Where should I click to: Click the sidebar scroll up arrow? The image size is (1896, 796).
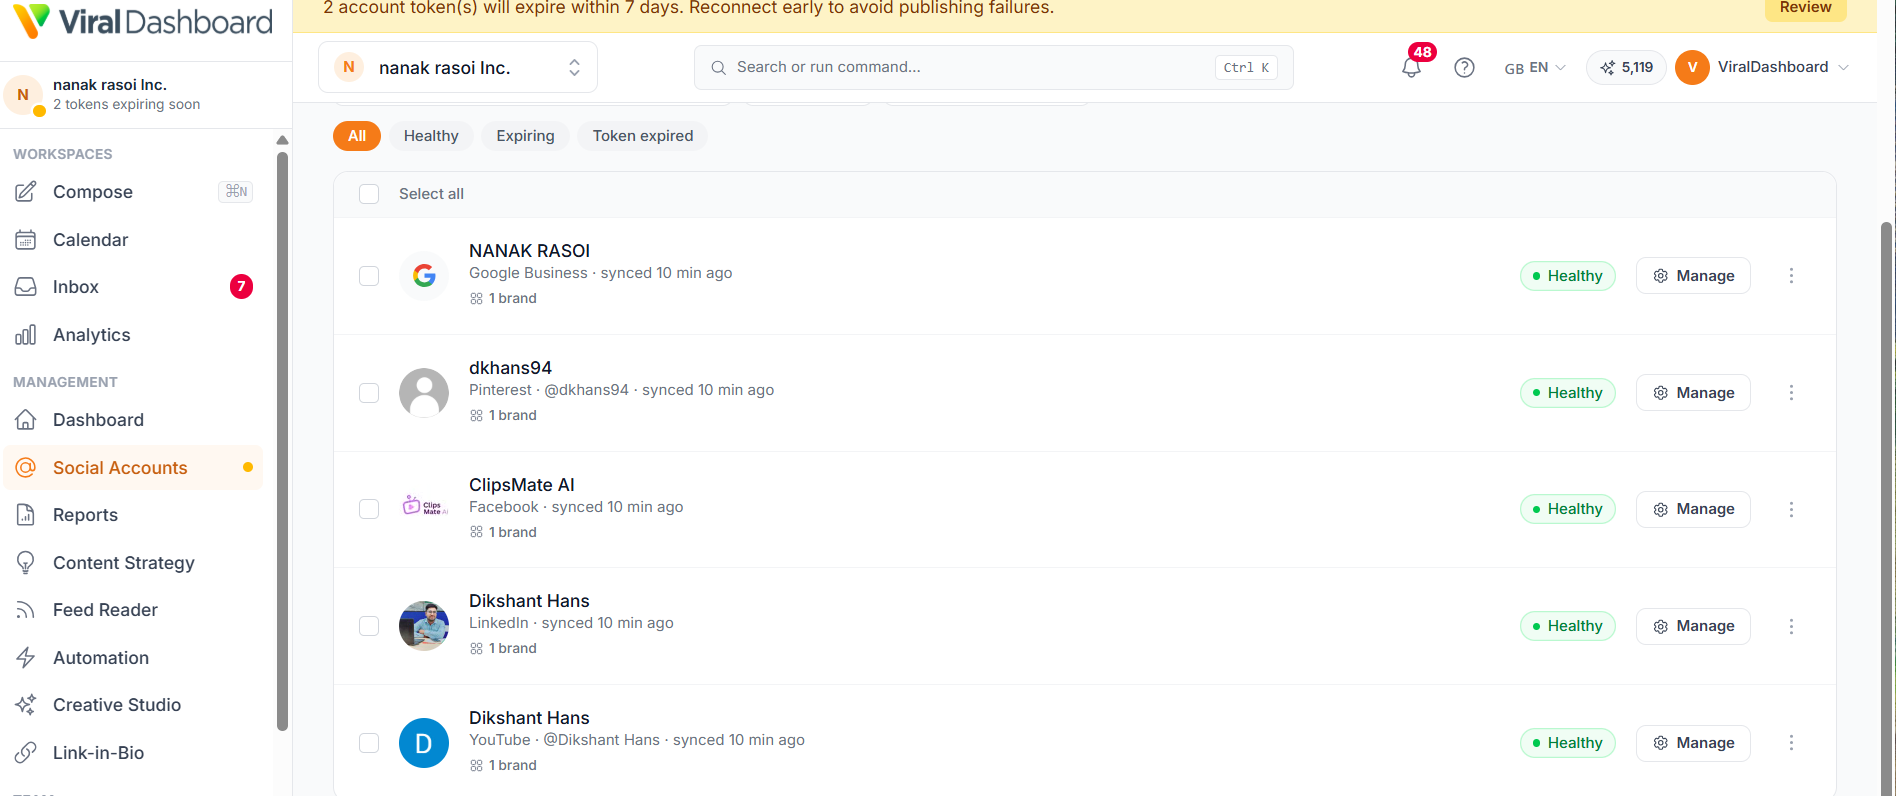(x=282, y=140)
